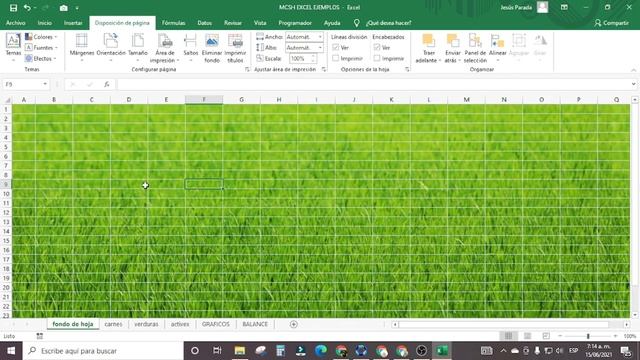Expand Opciones de la hoja dialog launcher
The image size is (640, 360).
point(407,70)
